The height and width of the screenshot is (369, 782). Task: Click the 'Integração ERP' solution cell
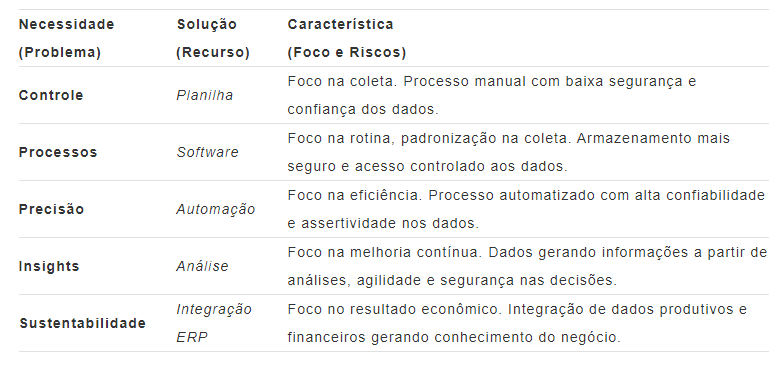click(x=214, y=323)
